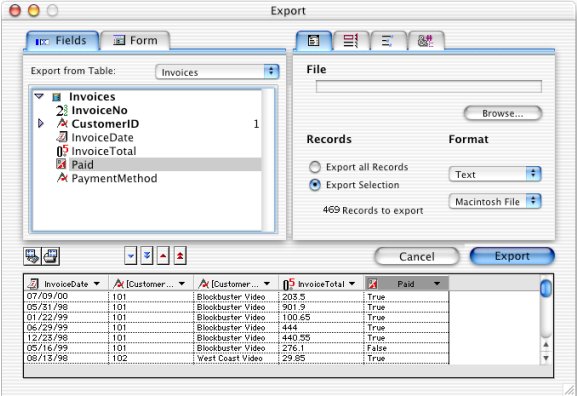Open the third options tab with indented lines icon
Viewport: 577px width, 396px height.
388,40
